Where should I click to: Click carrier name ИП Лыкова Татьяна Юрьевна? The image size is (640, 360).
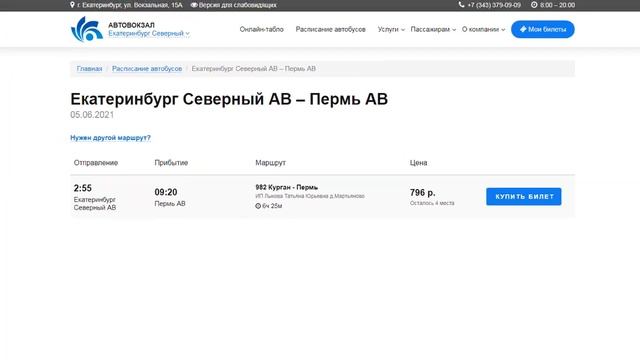point(310,196)
